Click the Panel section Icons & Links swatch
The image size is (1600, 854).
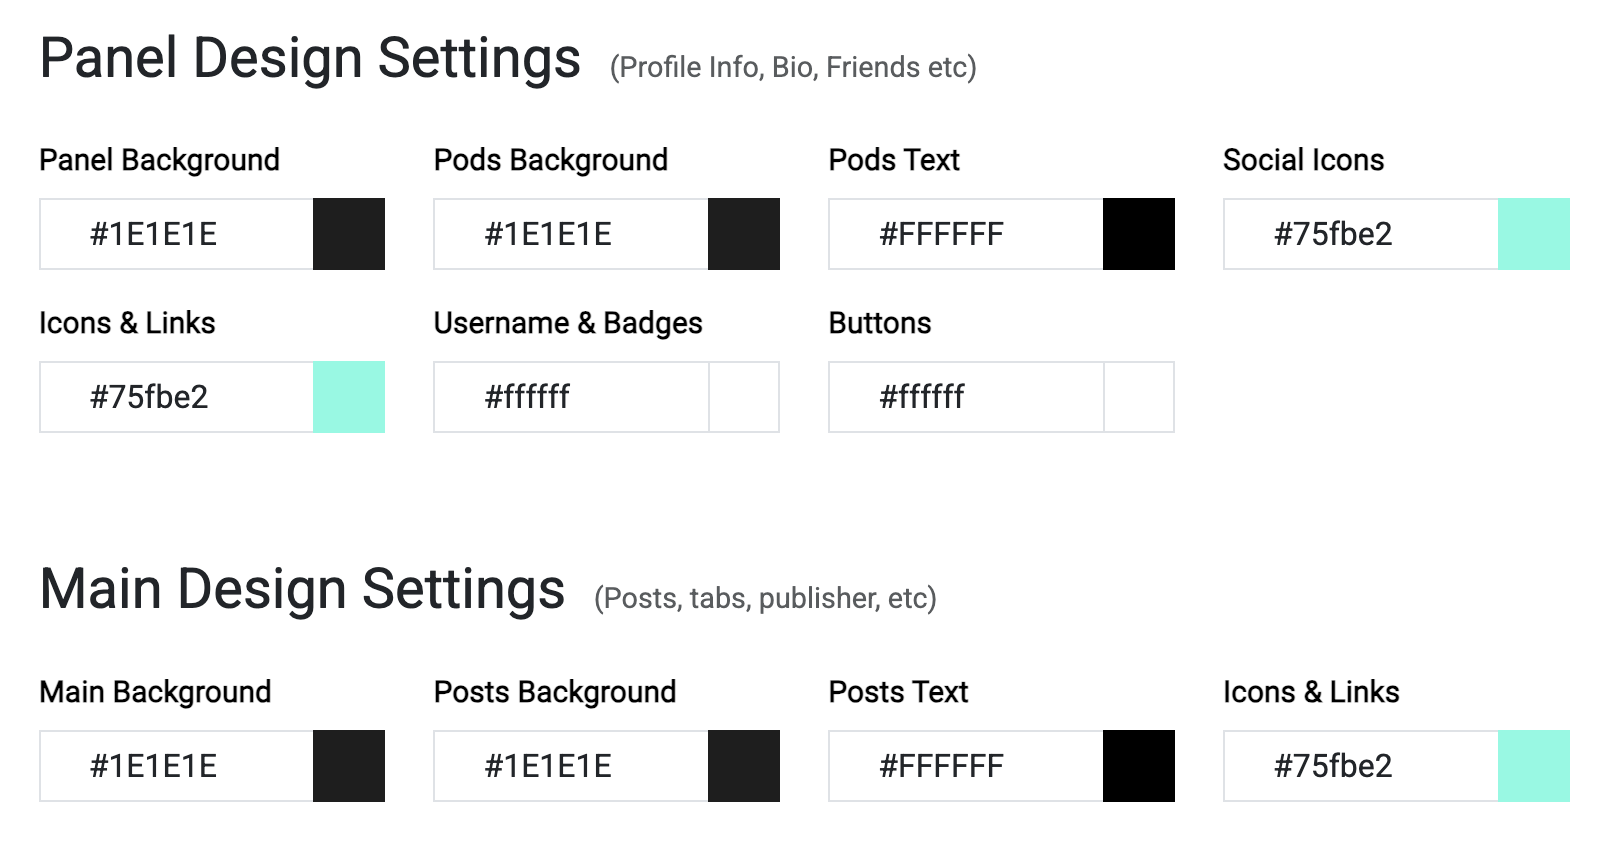[349, 397]
